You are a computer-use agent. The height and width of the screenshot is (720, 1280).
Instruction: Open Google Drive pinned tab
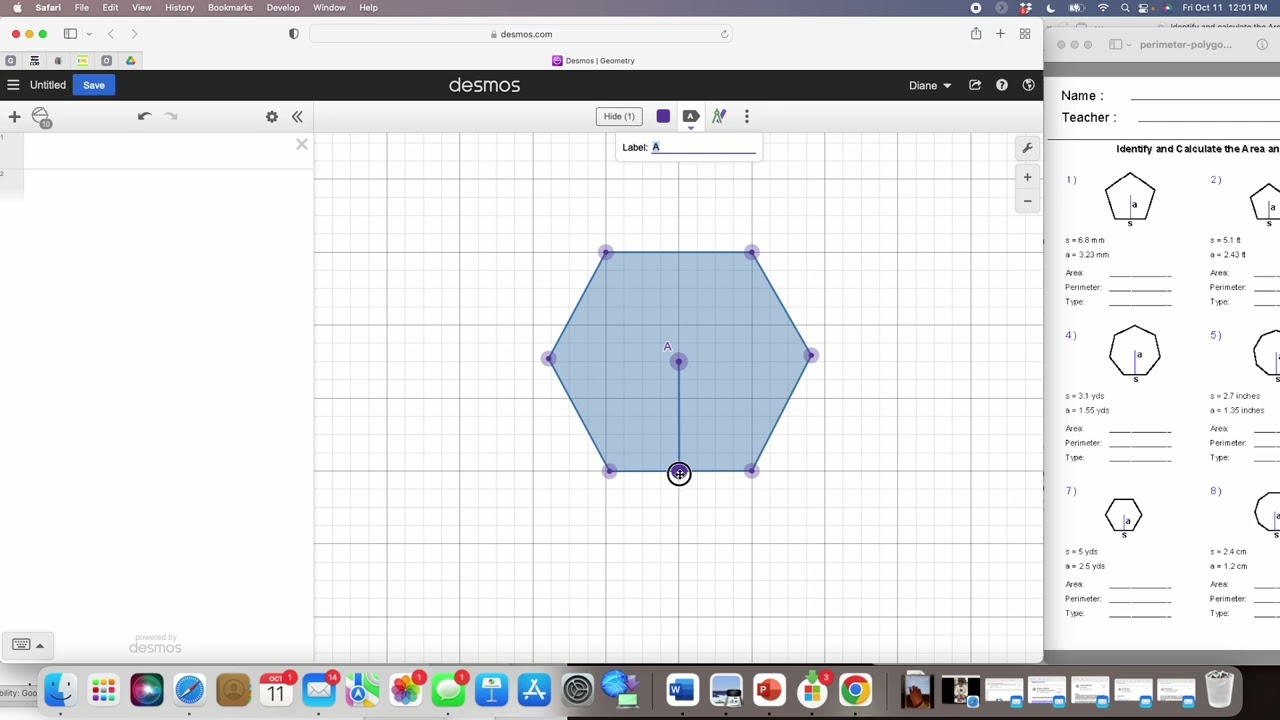click(x=130, y=61)
